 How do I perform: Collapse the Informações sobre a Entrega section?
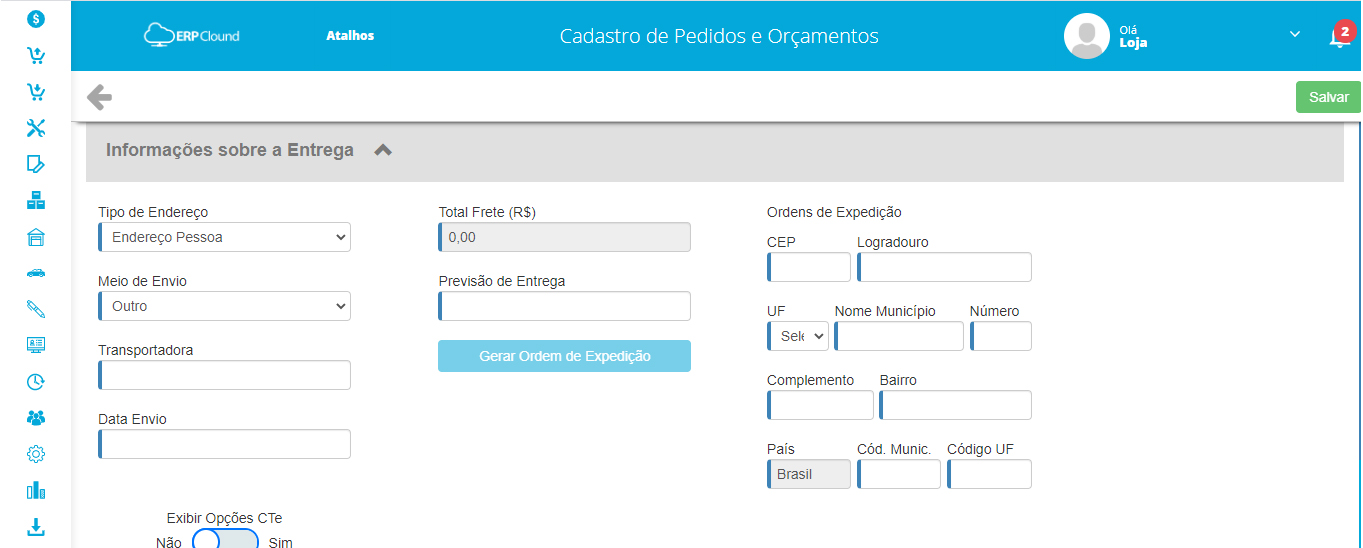(x=383, y=150)
